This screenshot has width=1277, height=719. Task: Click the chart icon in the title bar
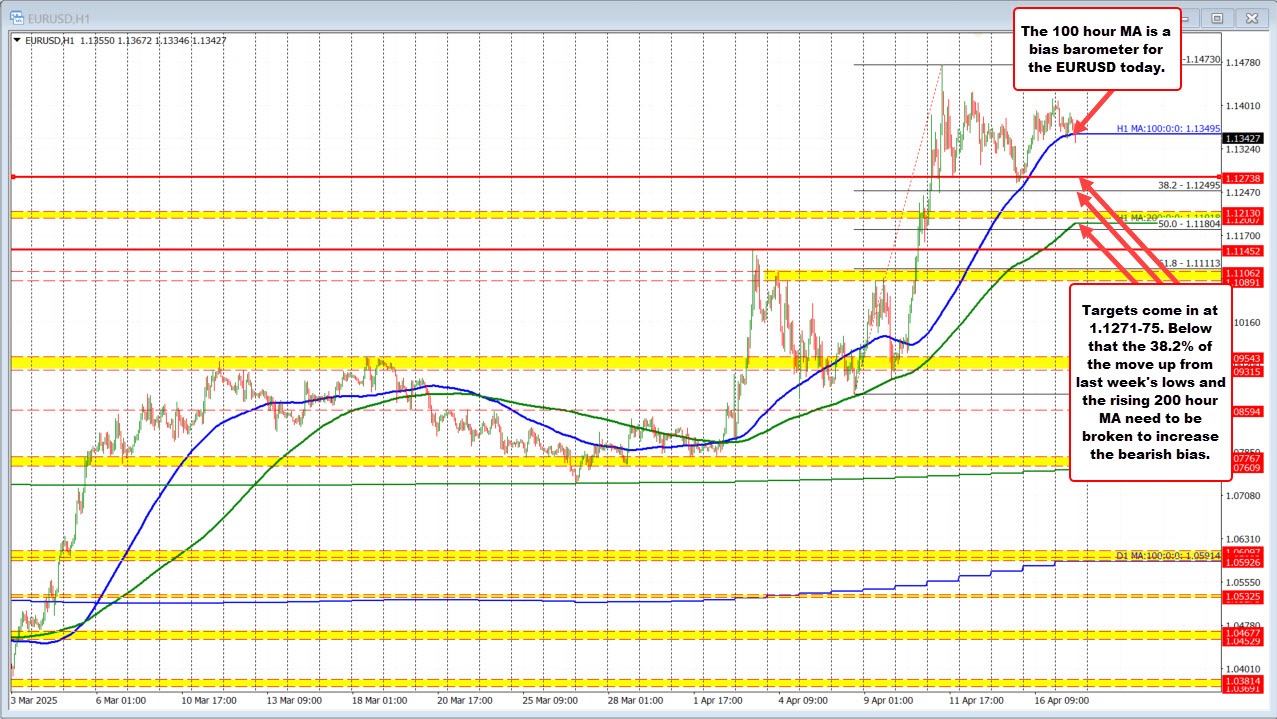[16, 17]
